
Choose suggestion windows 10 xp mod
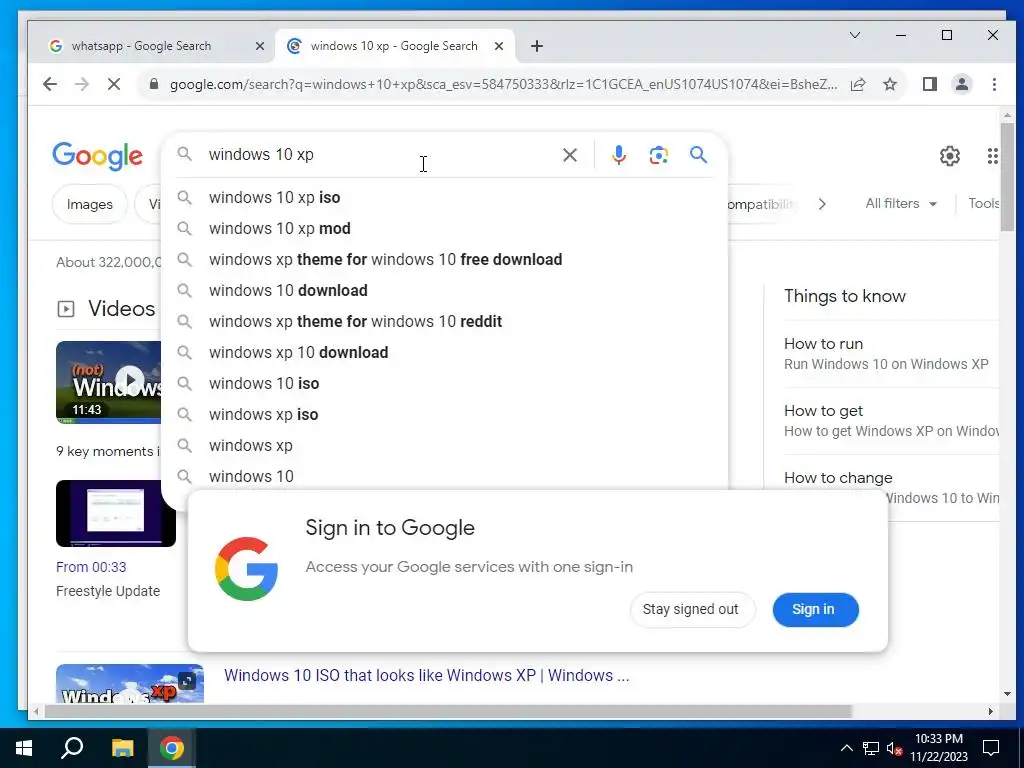click(x=444, y=229)
